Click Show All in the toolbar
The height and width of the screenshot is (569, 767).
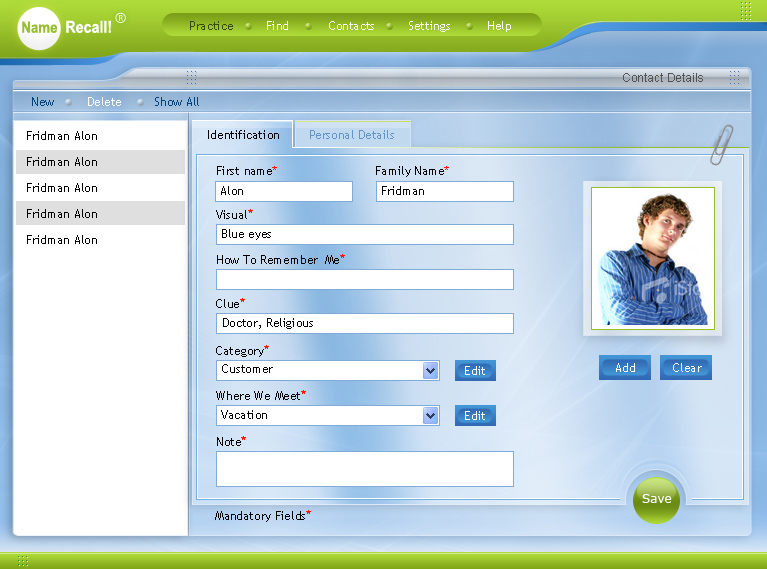point(176,102)
